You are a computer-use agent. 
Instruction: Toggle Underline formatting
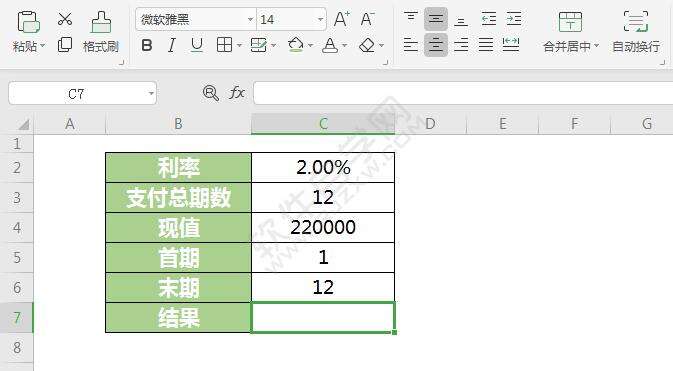click(197, 45)
